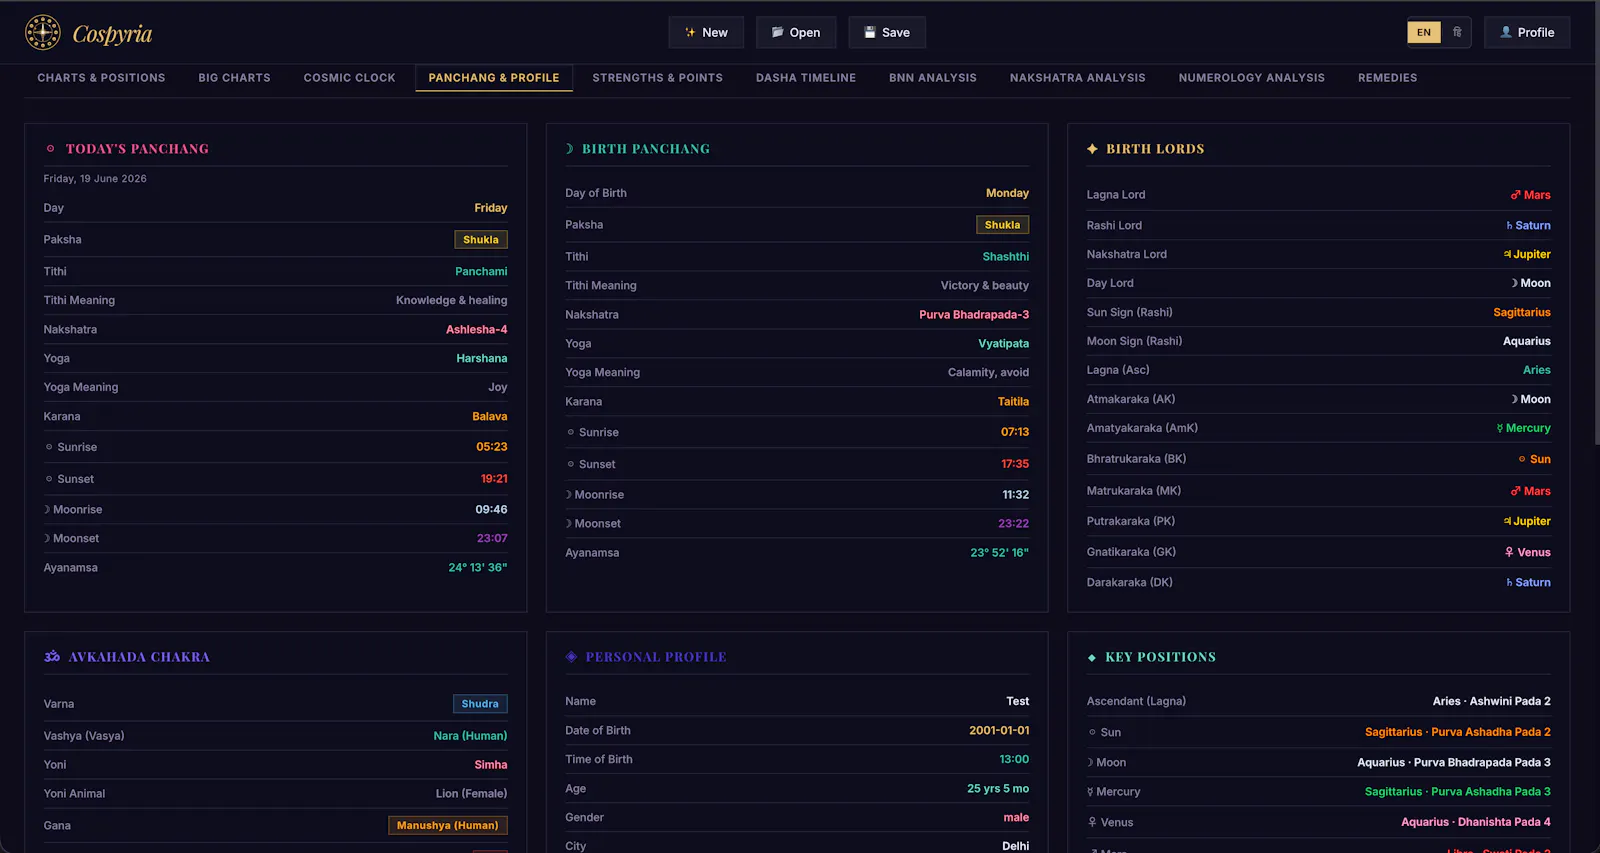The image size is (1600, 853).
Task: Click the Open button
Action: [796, 32]
